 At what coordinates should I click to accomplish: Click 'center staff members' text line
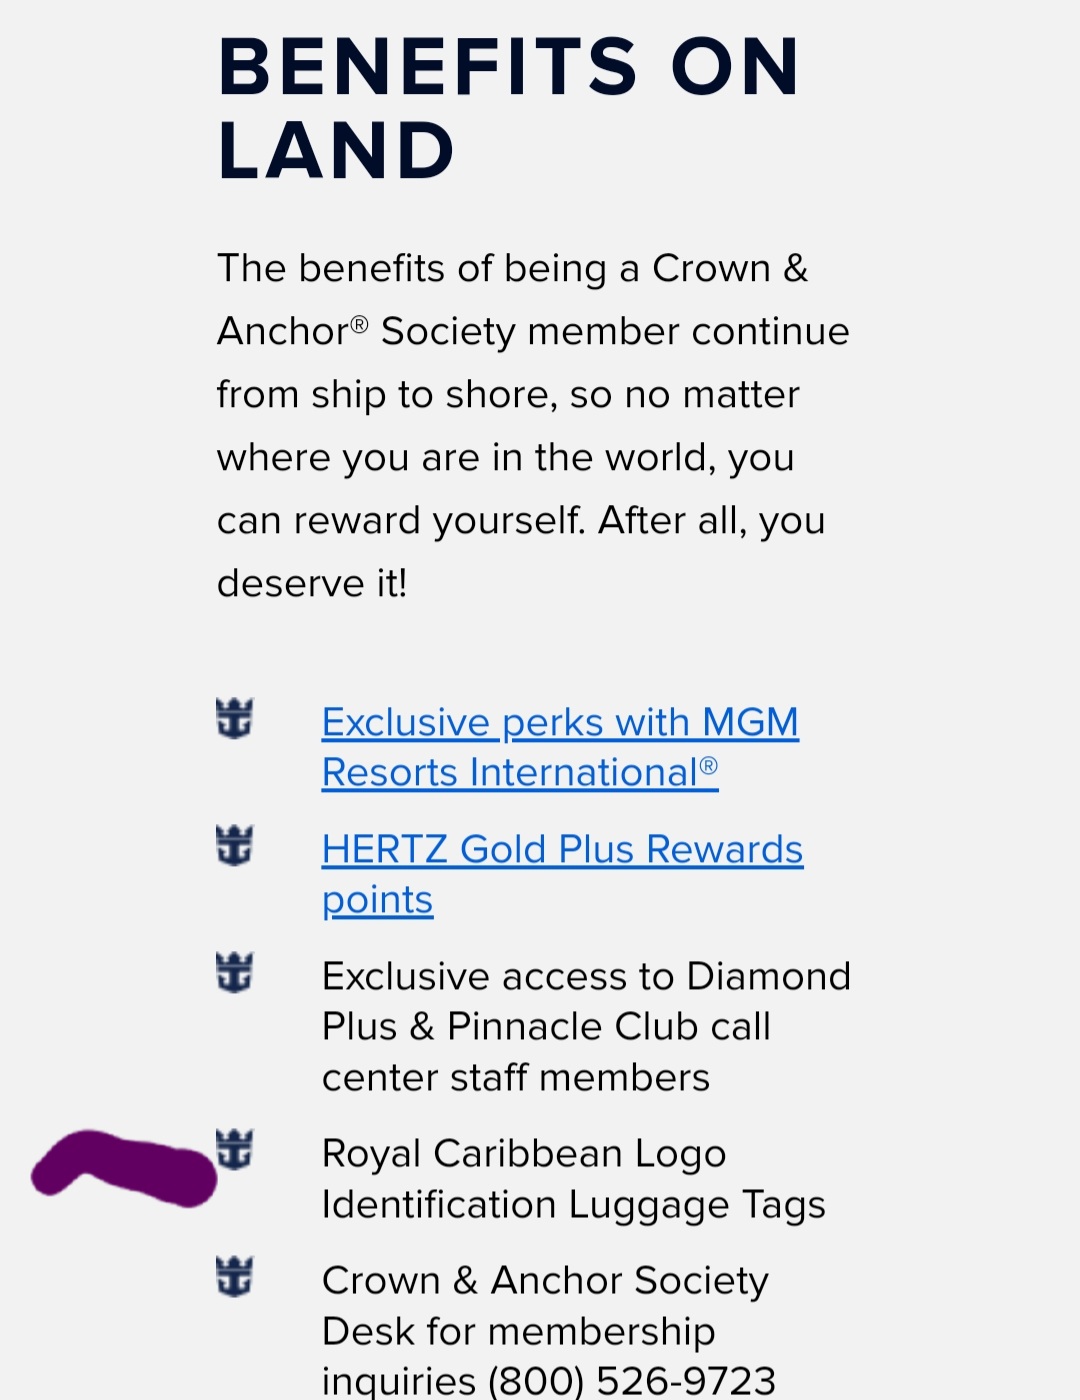[516, 1077]
